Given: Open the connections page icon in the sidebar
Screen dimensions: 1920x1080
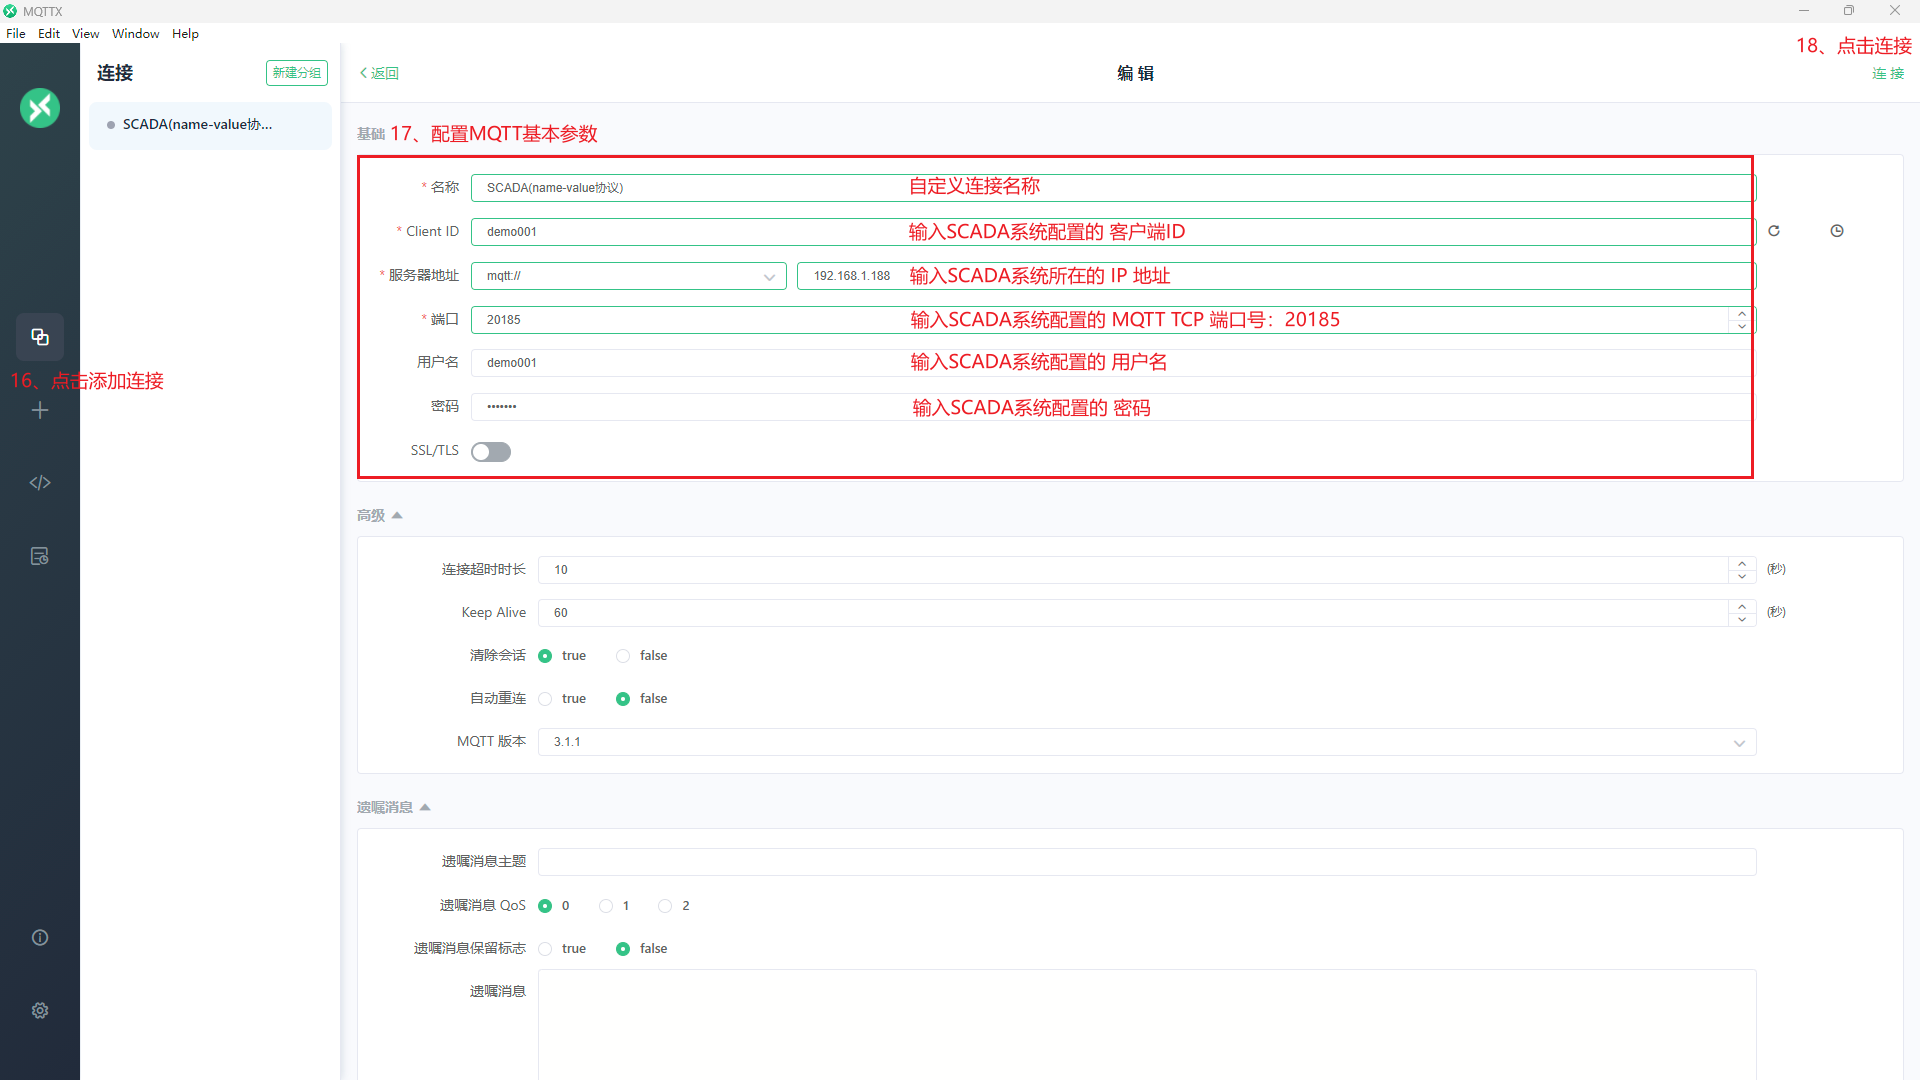Looking at the screenshot, I should click(x=40, y=337).
